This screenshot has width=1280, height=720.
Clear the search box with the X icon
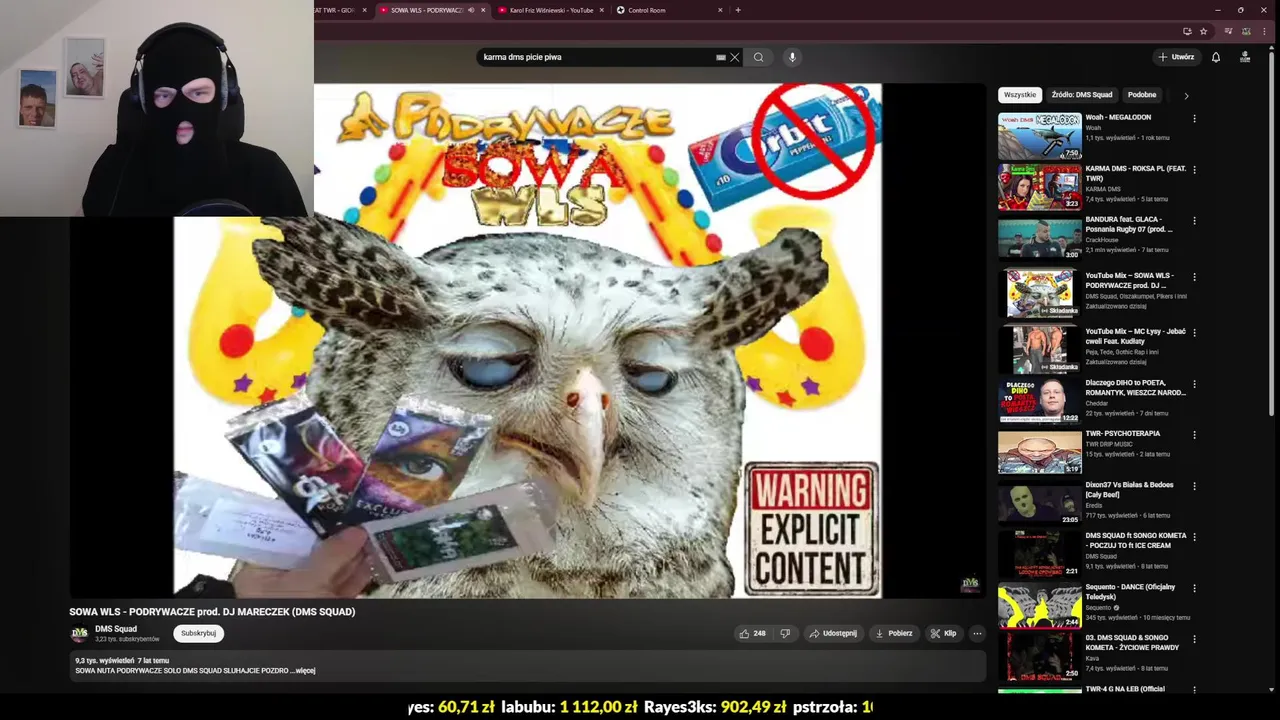[734, 57]
